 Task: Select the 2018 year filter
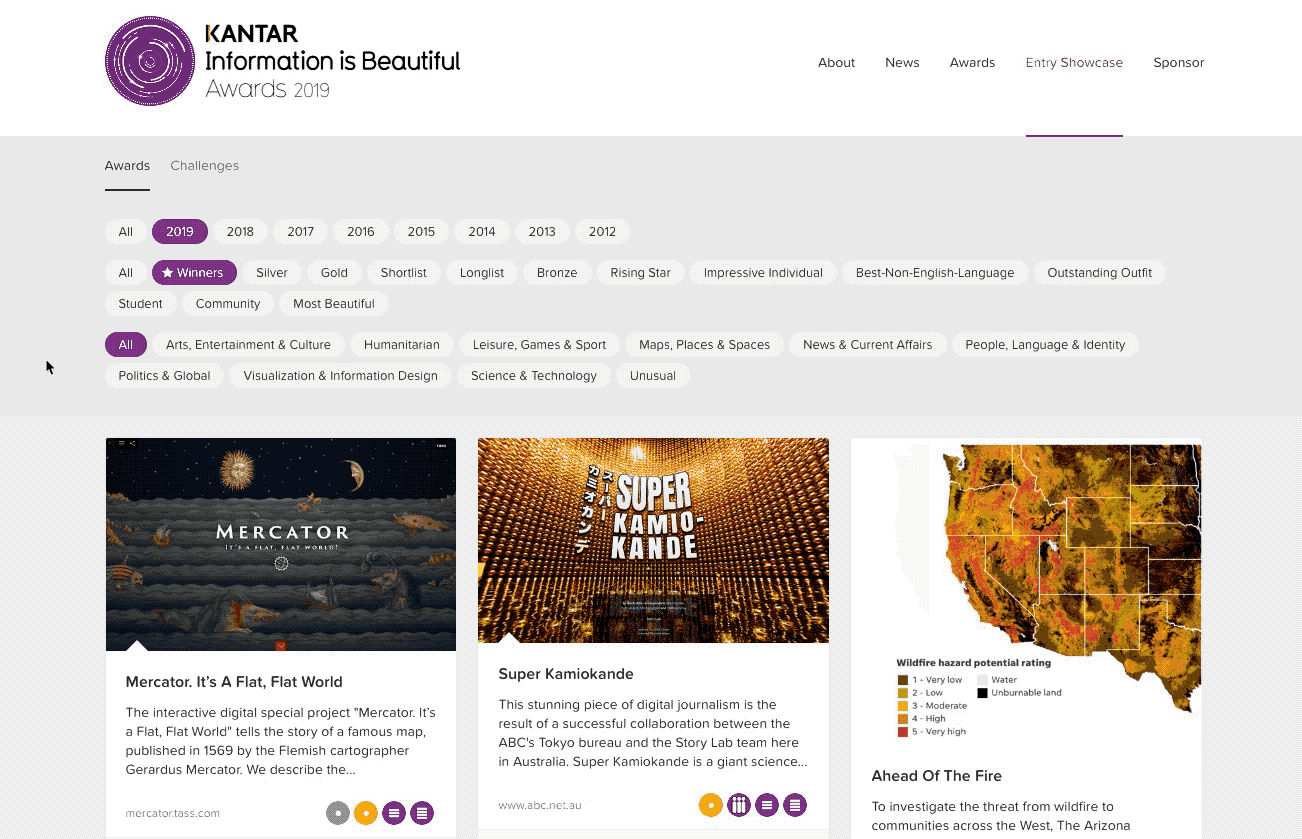(x=240, y=232)
